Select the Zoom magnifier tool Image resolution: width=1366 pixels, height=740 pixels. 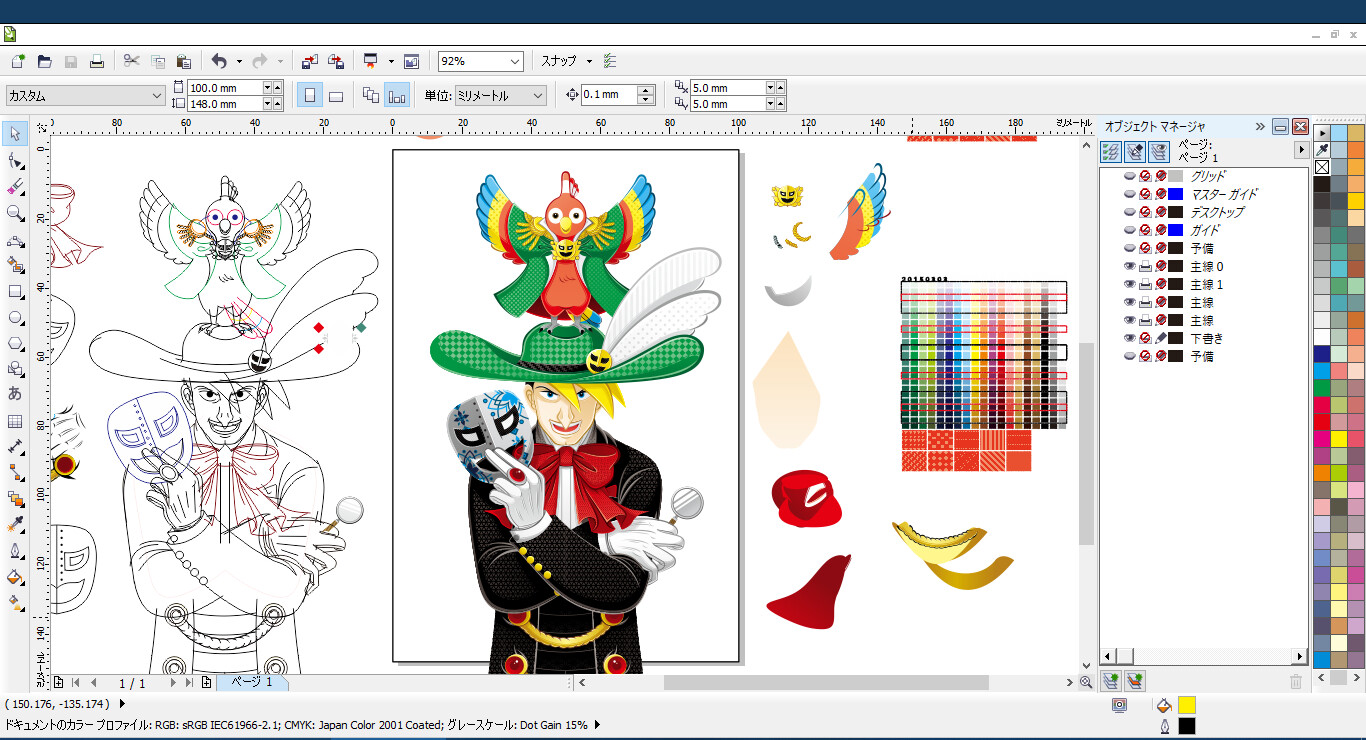pos(15,213)
